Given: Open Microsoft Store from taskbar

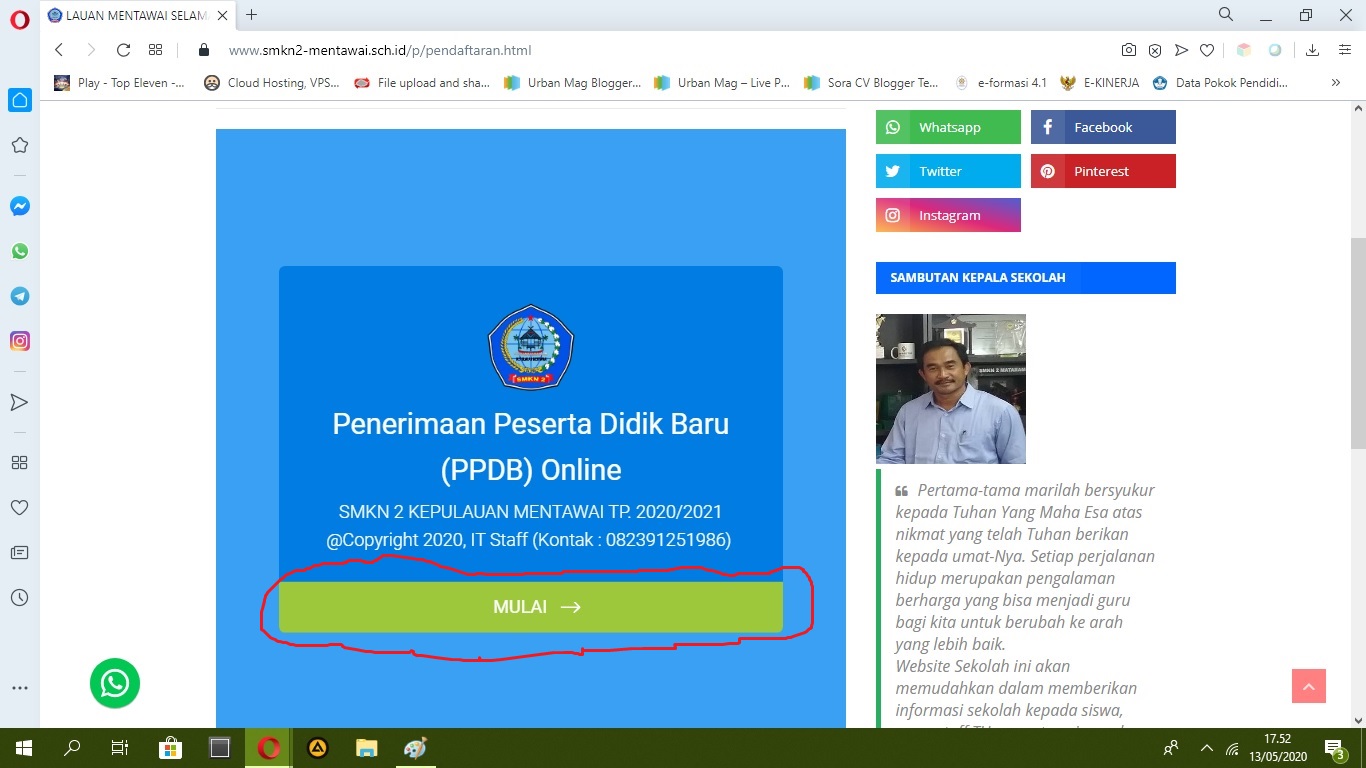Looking at the screenshot, I should pyautogui.click(x=170, y=747).
